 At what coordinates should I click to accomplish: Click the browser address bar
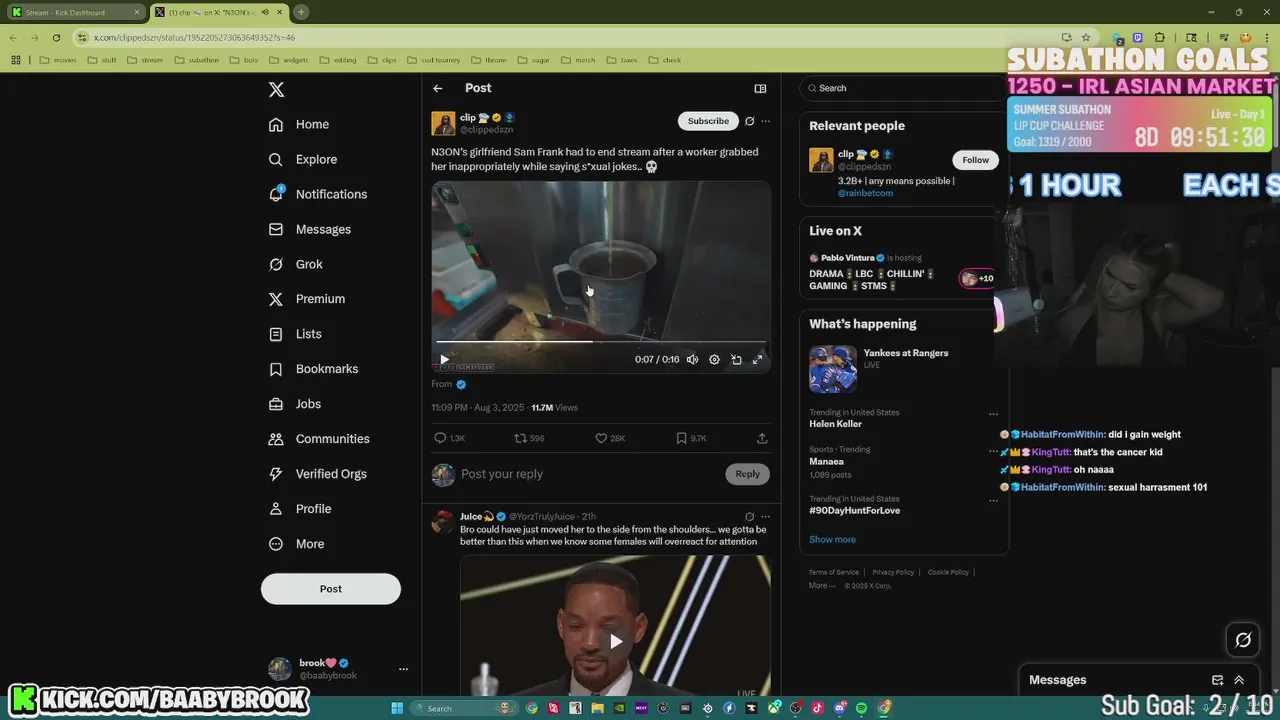tap(560, 37)
